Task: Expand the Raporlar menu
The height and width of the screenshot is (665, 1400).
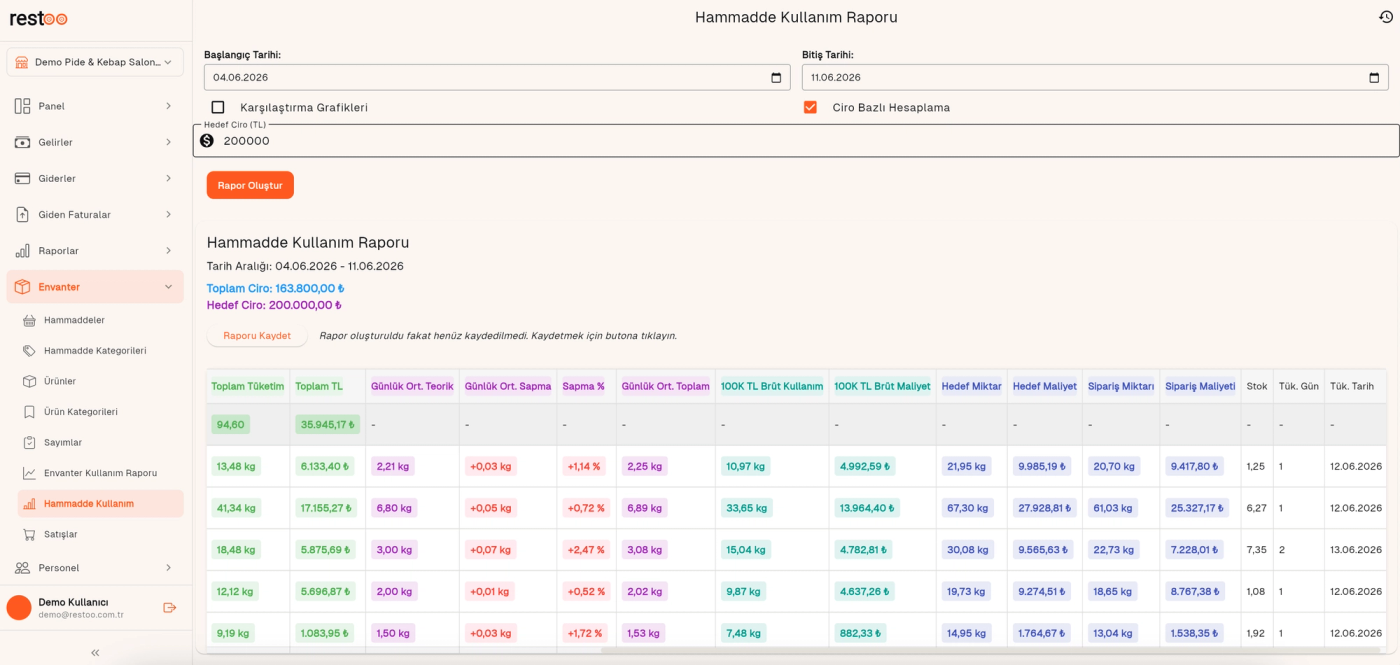Action: coord(95,251)
